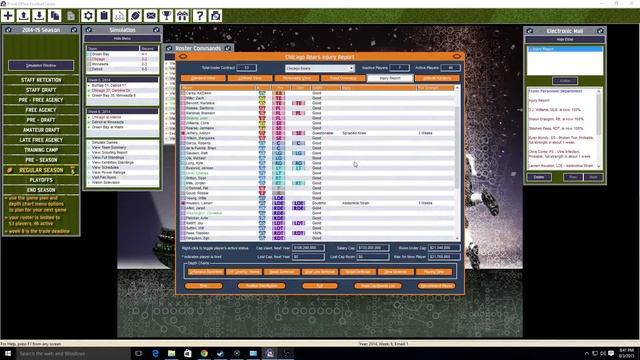The image size is (640, 360).
Task: Click the Salary Cap value field
Action: [x=373, y=248]
